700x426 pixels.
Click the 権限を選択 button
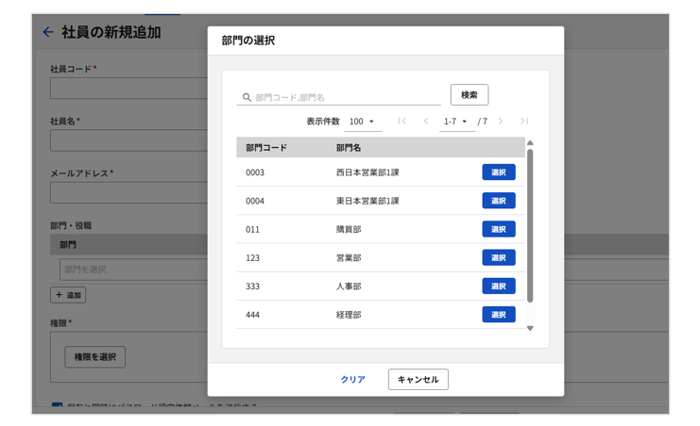[x=95, y=357]
